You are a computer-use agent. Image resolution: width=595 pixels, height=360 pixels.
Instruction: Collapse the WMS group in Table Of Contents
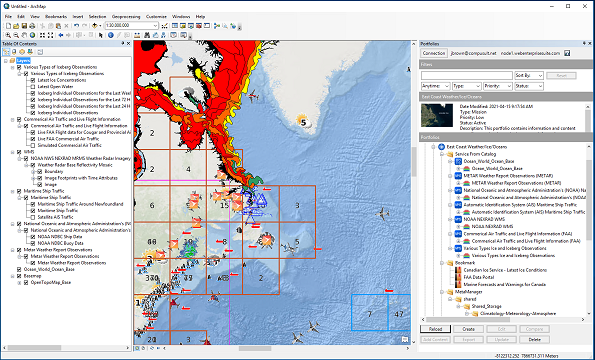[13, 152]
